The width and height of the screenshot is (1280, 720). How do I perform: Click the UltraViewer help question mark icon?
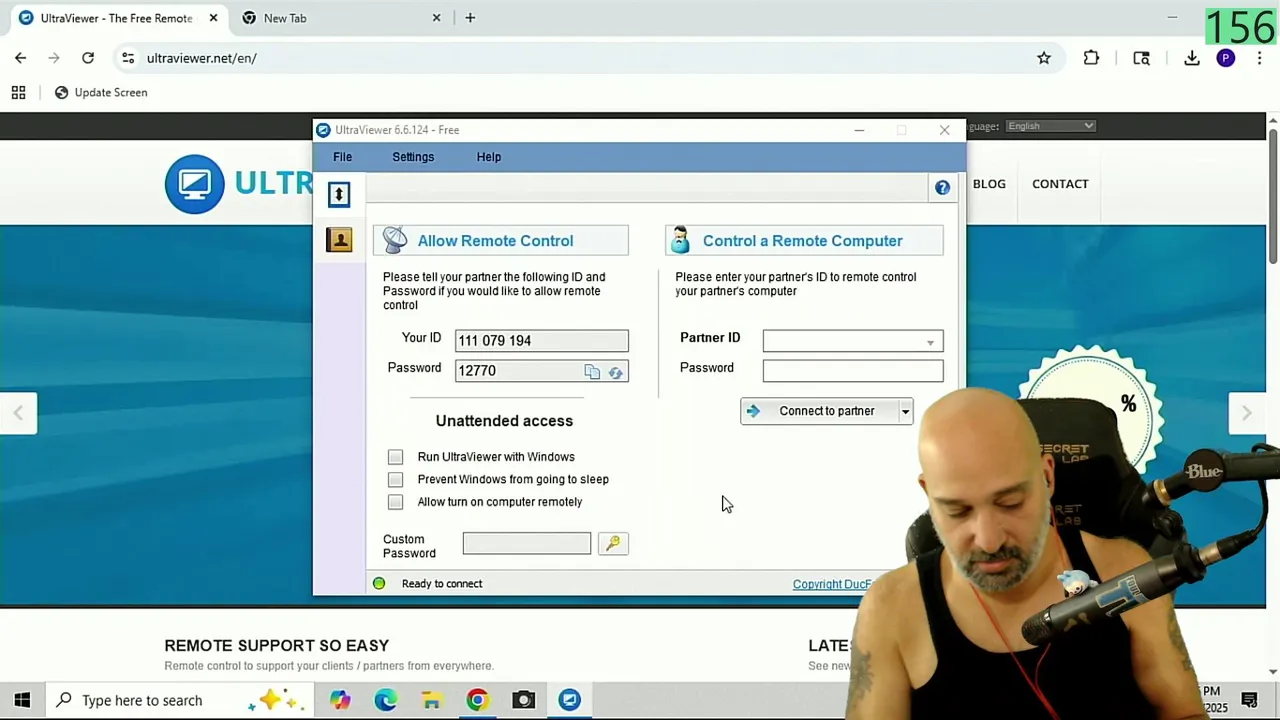(x=942, y=188)
